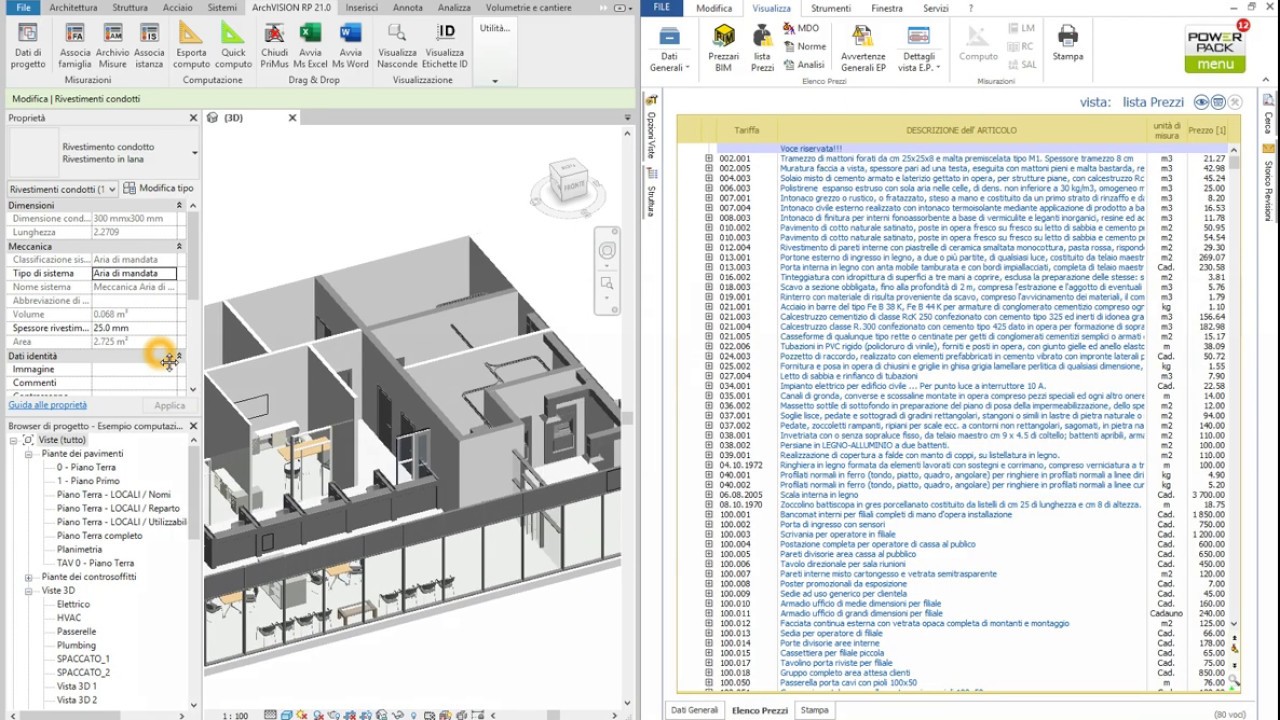Viewport: 1280px width, 720px height.
Task: Open Dati di progetto in ArchVISION ribbon
Action: [28, 45]
